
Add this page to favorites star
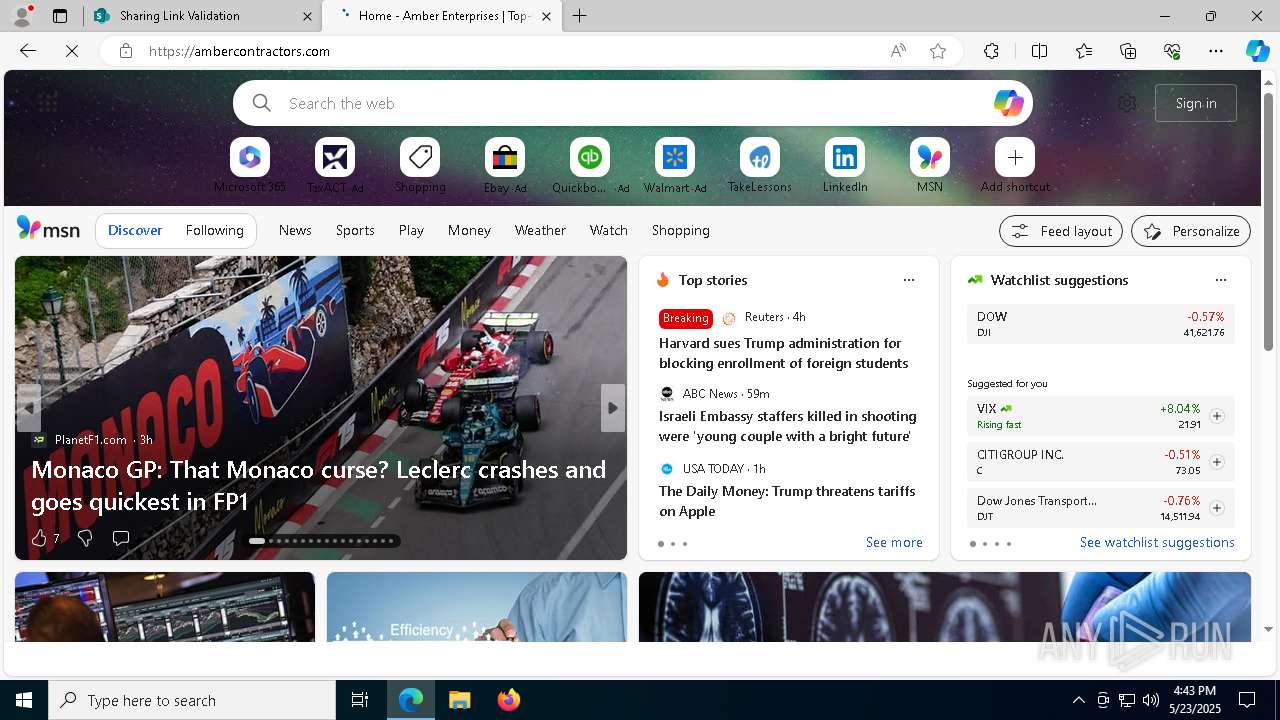point(938,51)
